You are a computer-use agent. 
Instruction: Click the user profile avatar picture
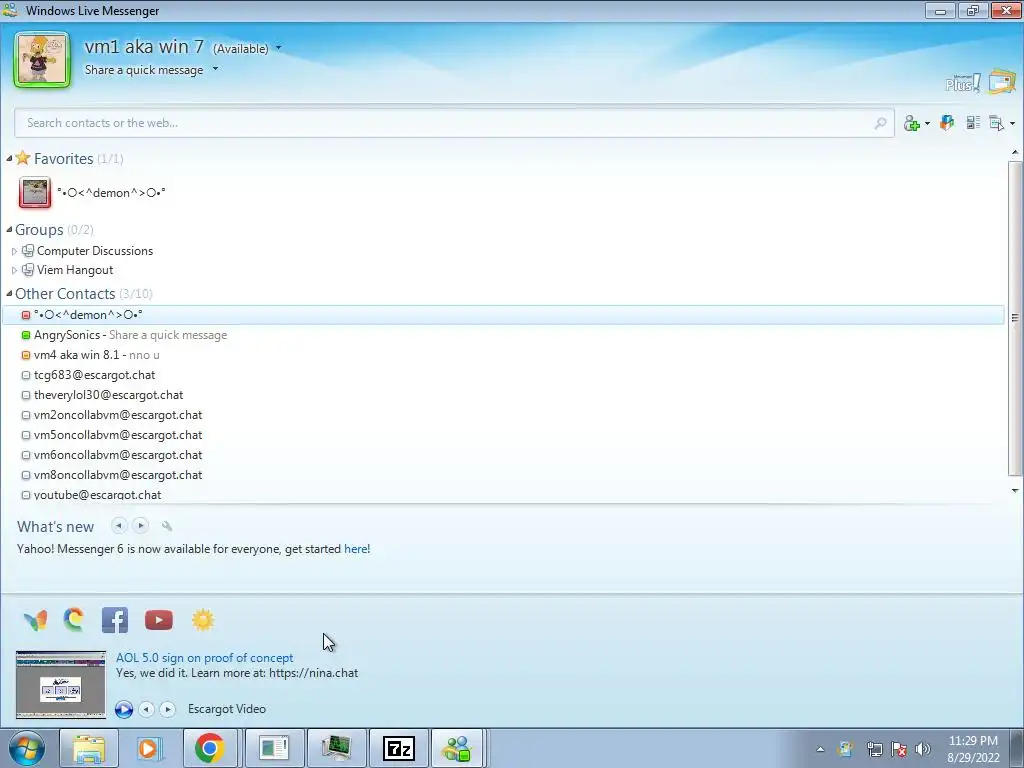[x=42, y=59]
